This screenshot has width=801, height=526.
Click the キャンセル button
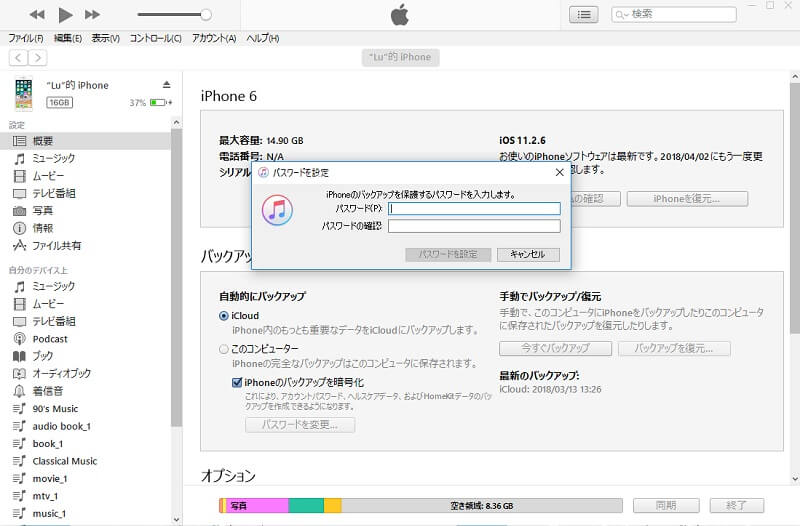tap(528, 254)
